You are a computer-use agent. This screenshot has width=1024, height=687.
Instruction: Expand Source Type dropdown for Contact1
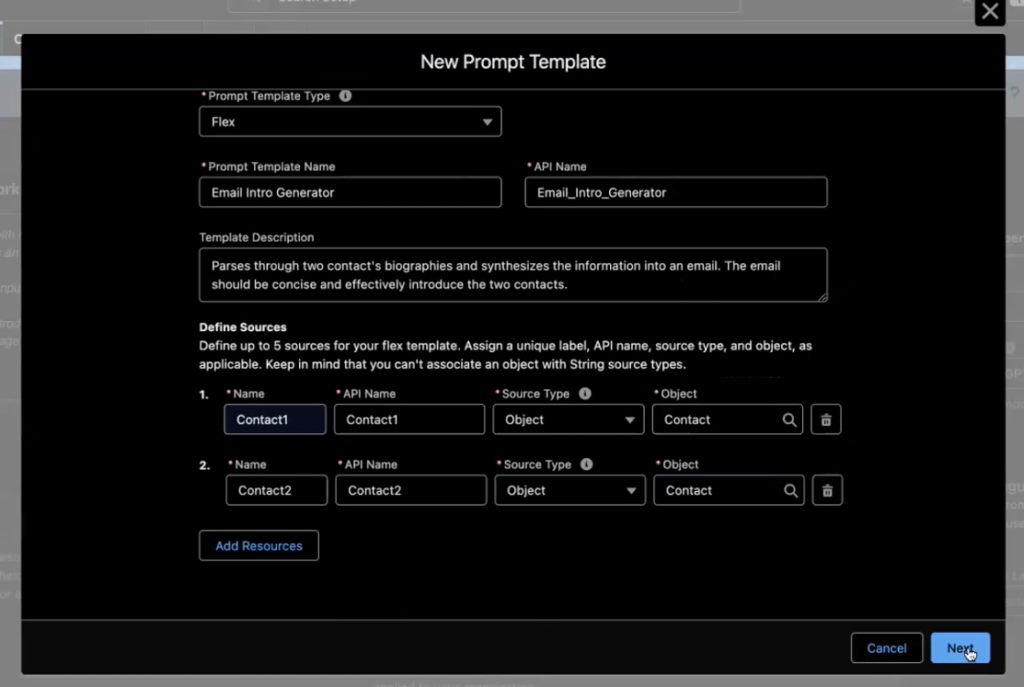tap(568, 420)
